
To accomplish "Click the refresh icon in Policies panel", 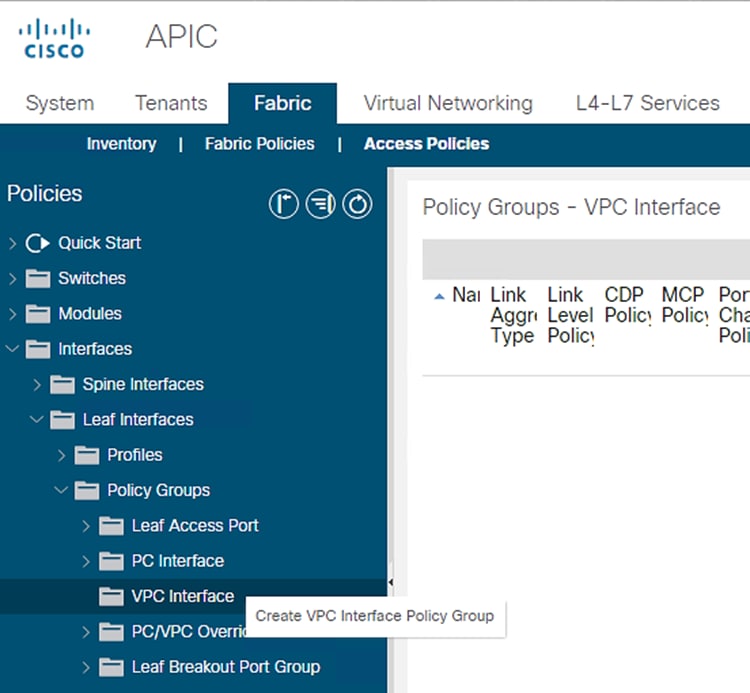I will (357, 205).
